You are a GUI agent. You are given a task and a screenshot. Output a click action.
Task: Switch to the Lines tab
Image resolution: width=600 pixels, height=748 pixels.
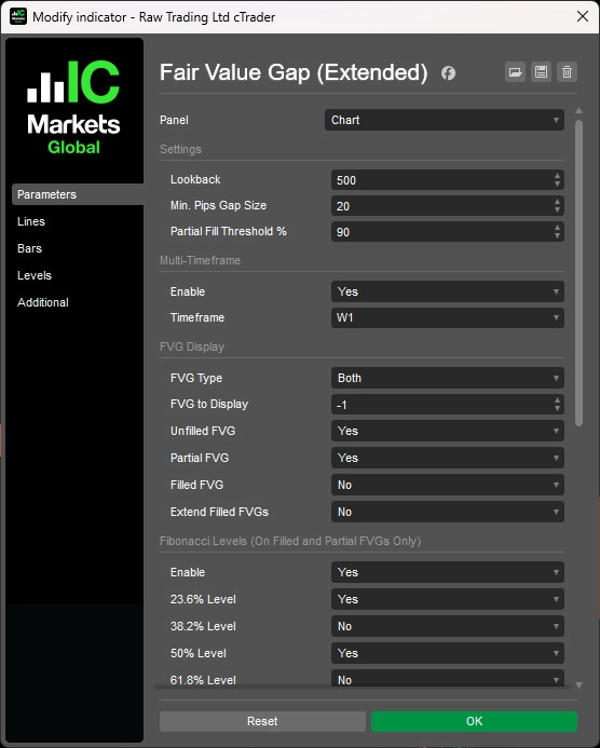click(x=31, y=222)
